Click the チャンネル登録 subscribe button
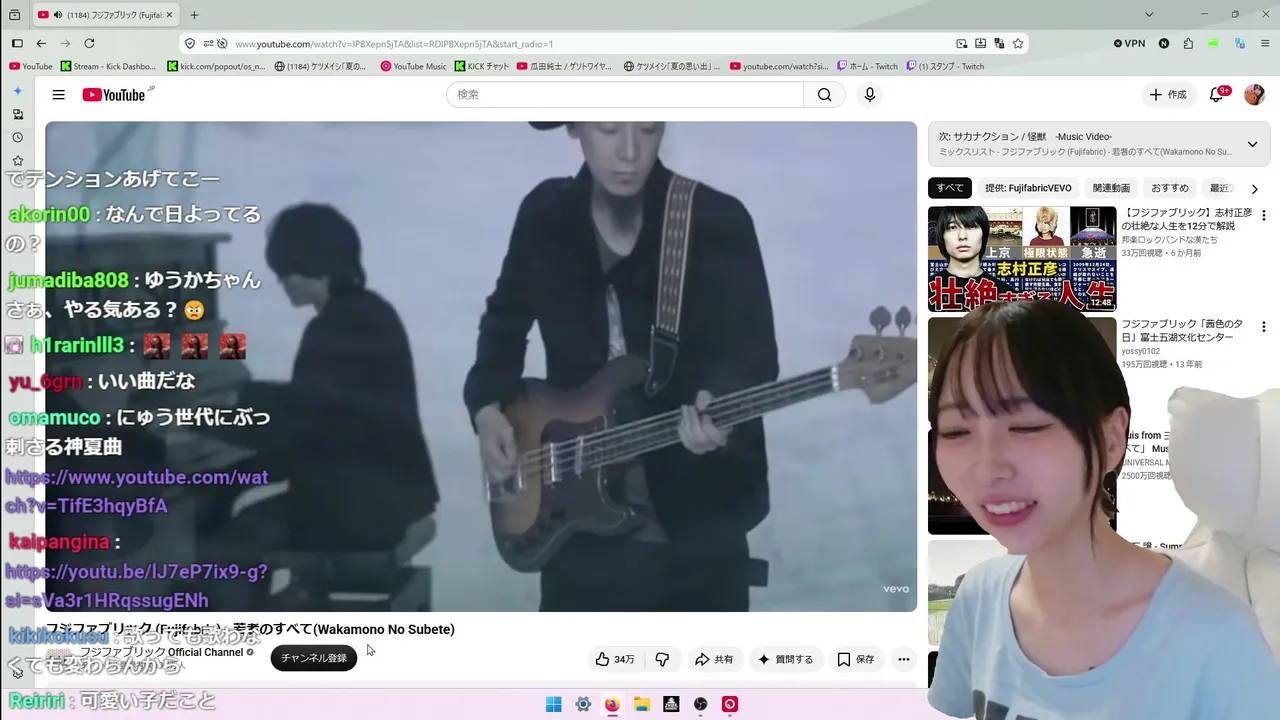The image size is (1280, 720). (x=314, y=658)
